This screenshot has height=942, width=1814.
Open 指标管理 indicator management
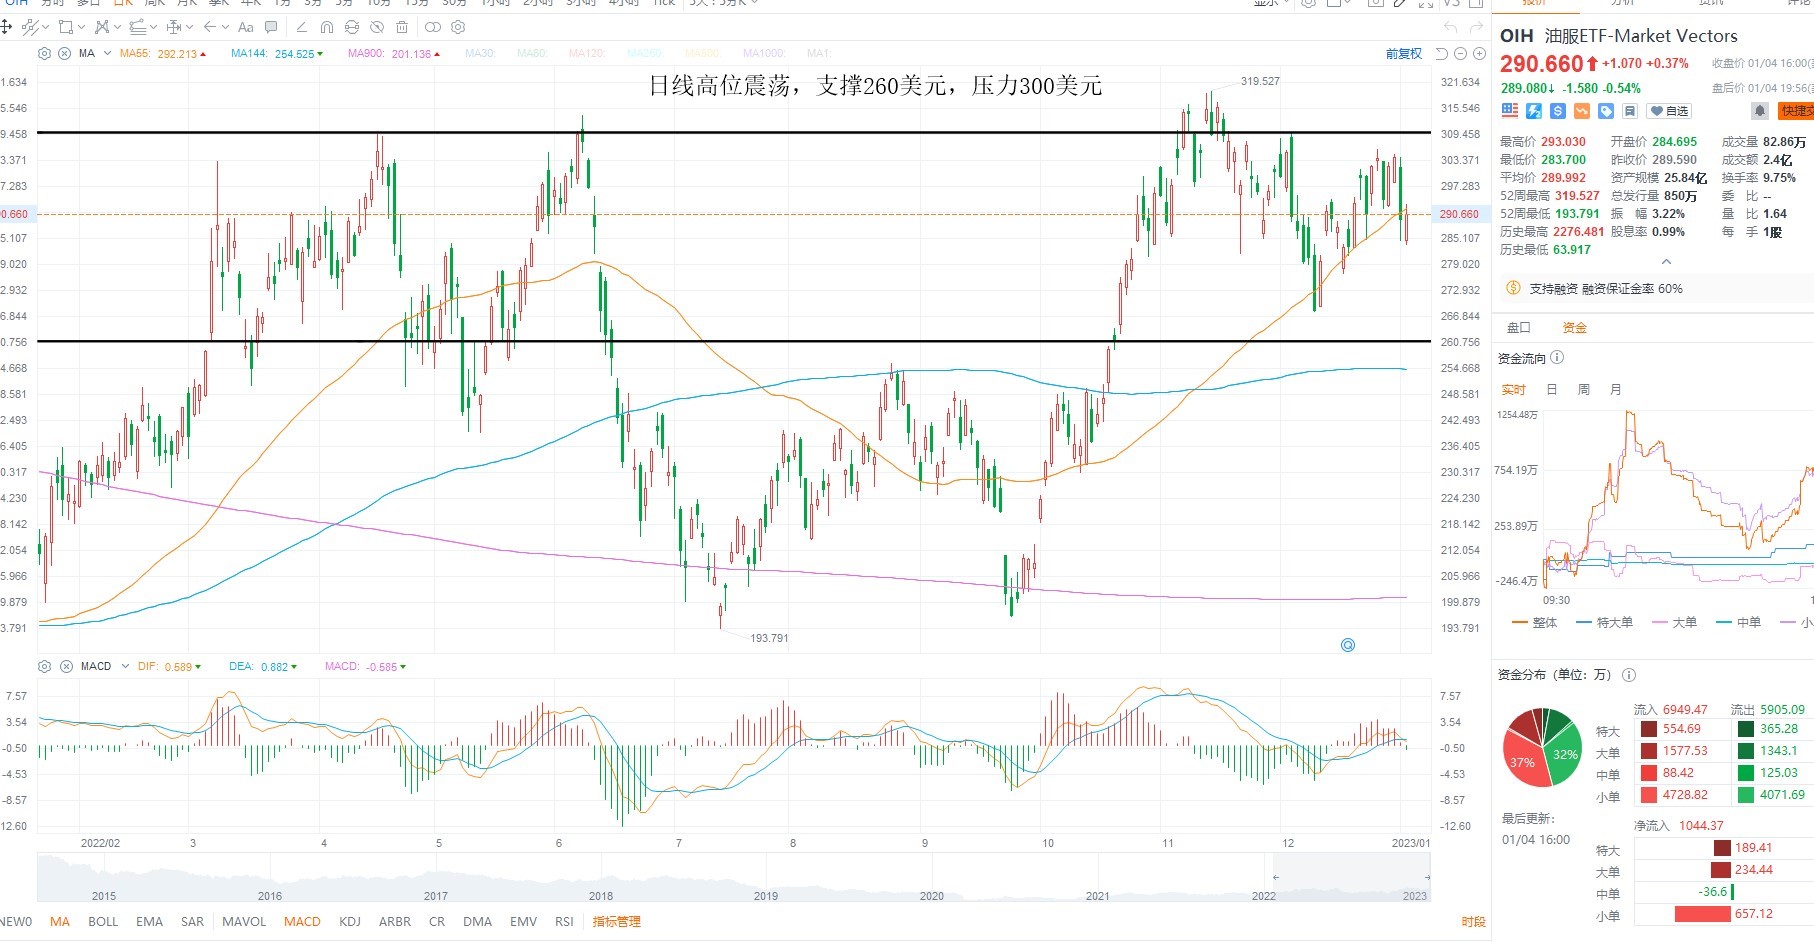pos(616,922)
